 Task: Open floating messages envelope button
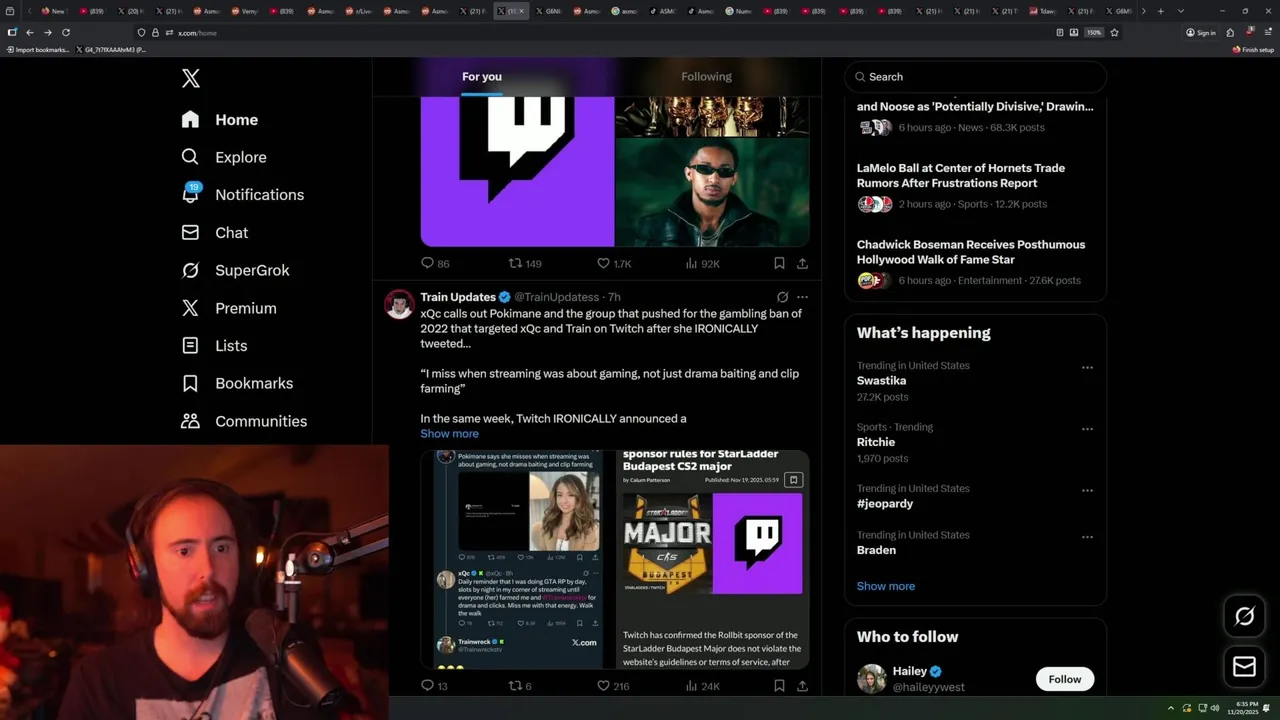tap(1244, 666)
